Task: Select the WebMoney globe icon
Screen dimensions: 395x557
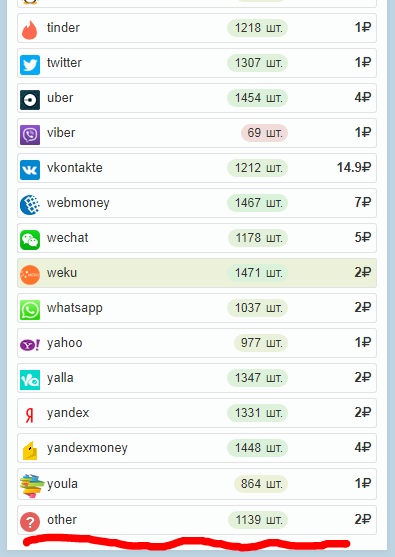Action: pos(30,205)
